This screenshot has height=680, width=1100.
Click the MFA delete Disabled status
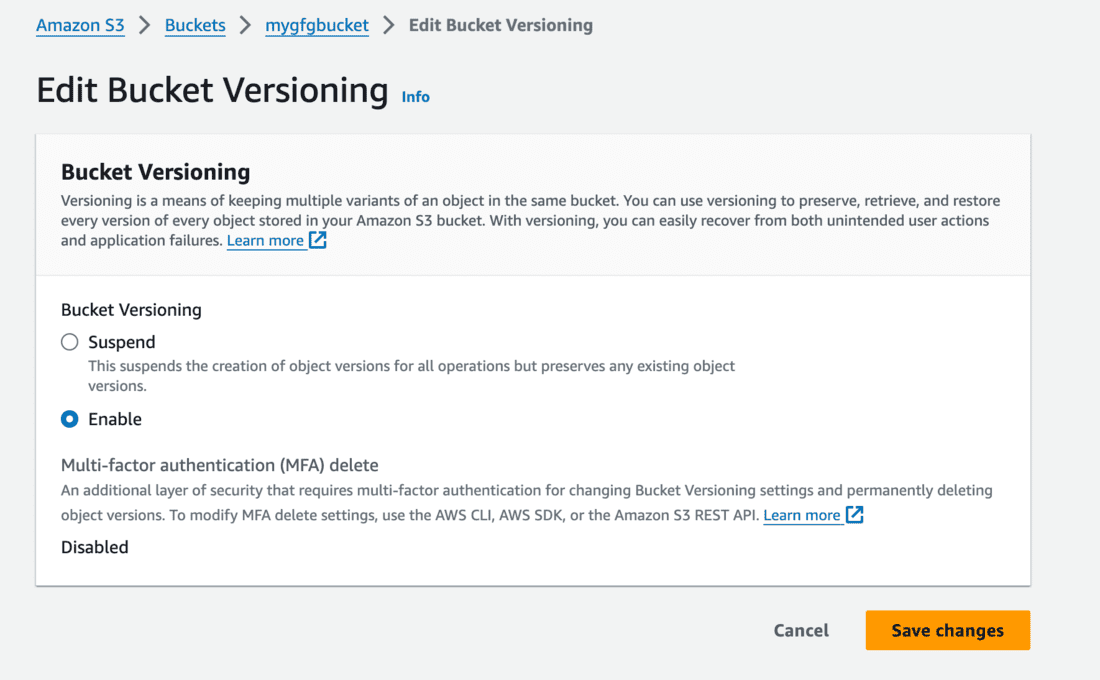click(95, 547)
